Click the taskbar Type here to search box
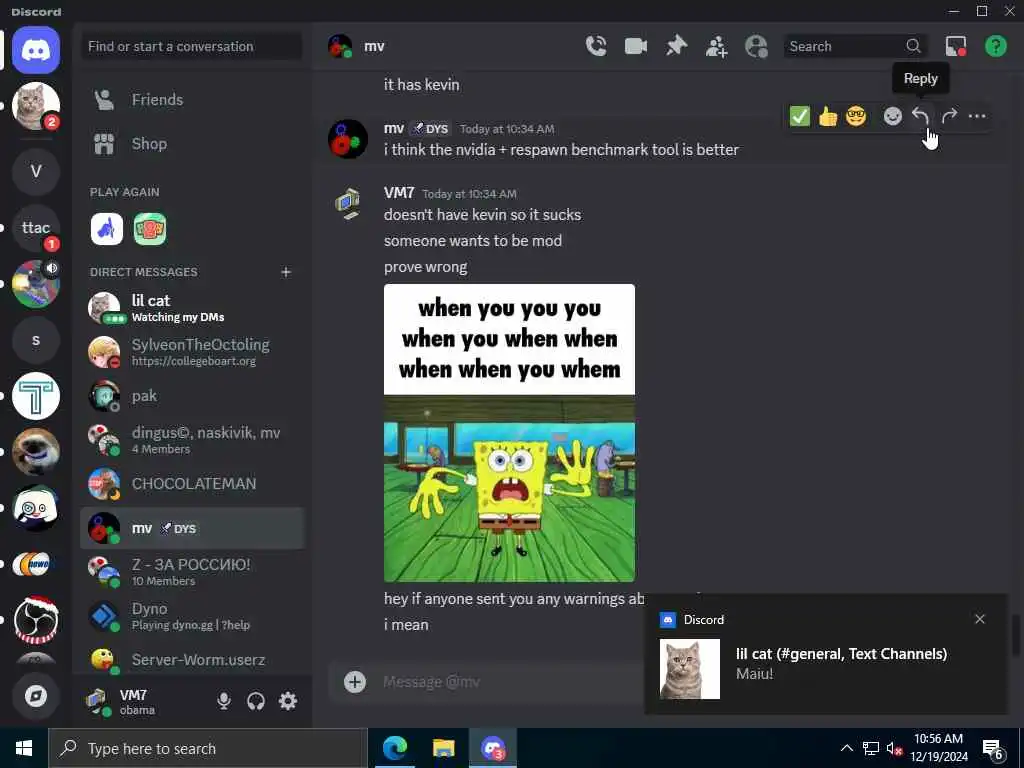Screen dimensions: 1024x768 (208, 748)
